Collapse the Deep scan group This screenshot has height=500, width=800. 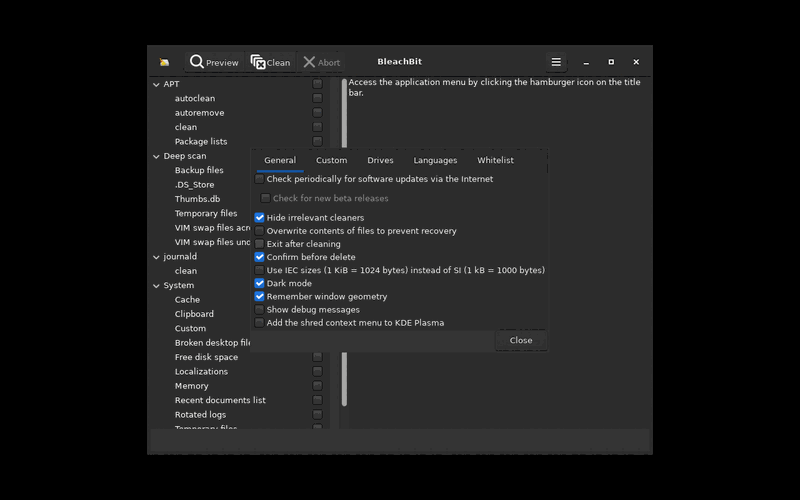pyautogui.click(x=156, y=157)
